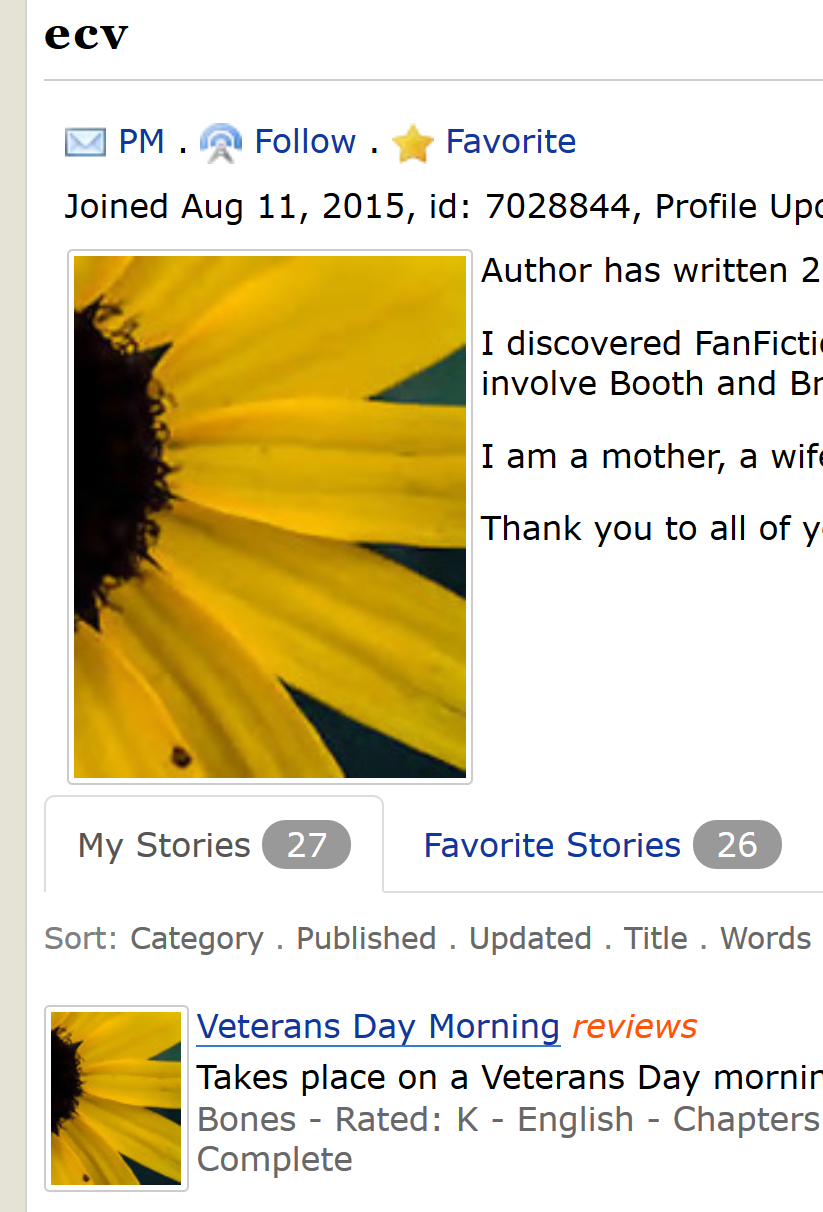823x1212 pixels.
Task: Click the 27 stories count badge
Action: (306, 846)
